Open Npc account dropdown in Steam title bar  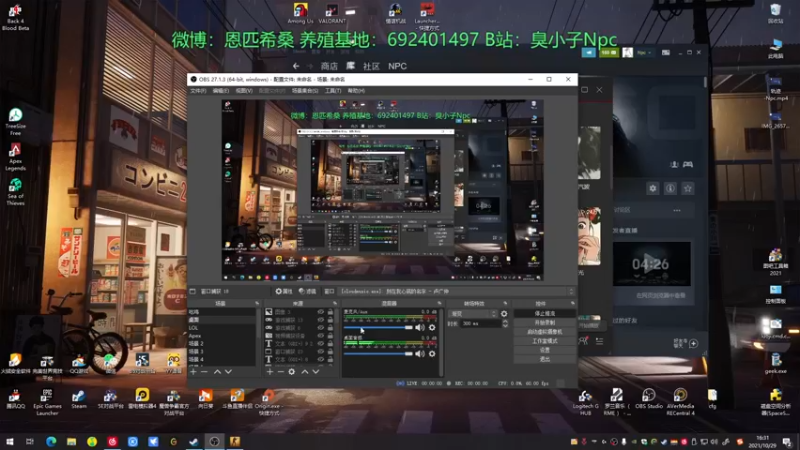tap(644, 53)
